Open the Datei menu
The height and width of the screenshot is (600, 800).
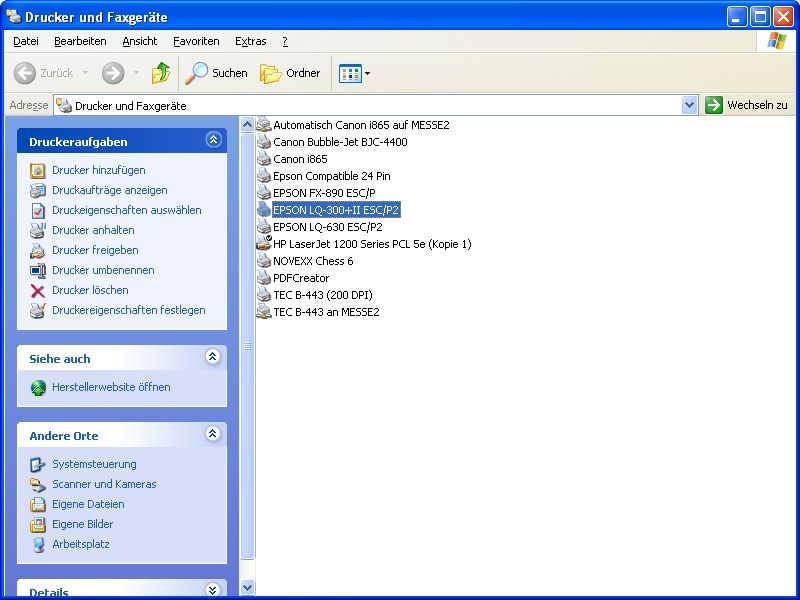tap(26, 41)
